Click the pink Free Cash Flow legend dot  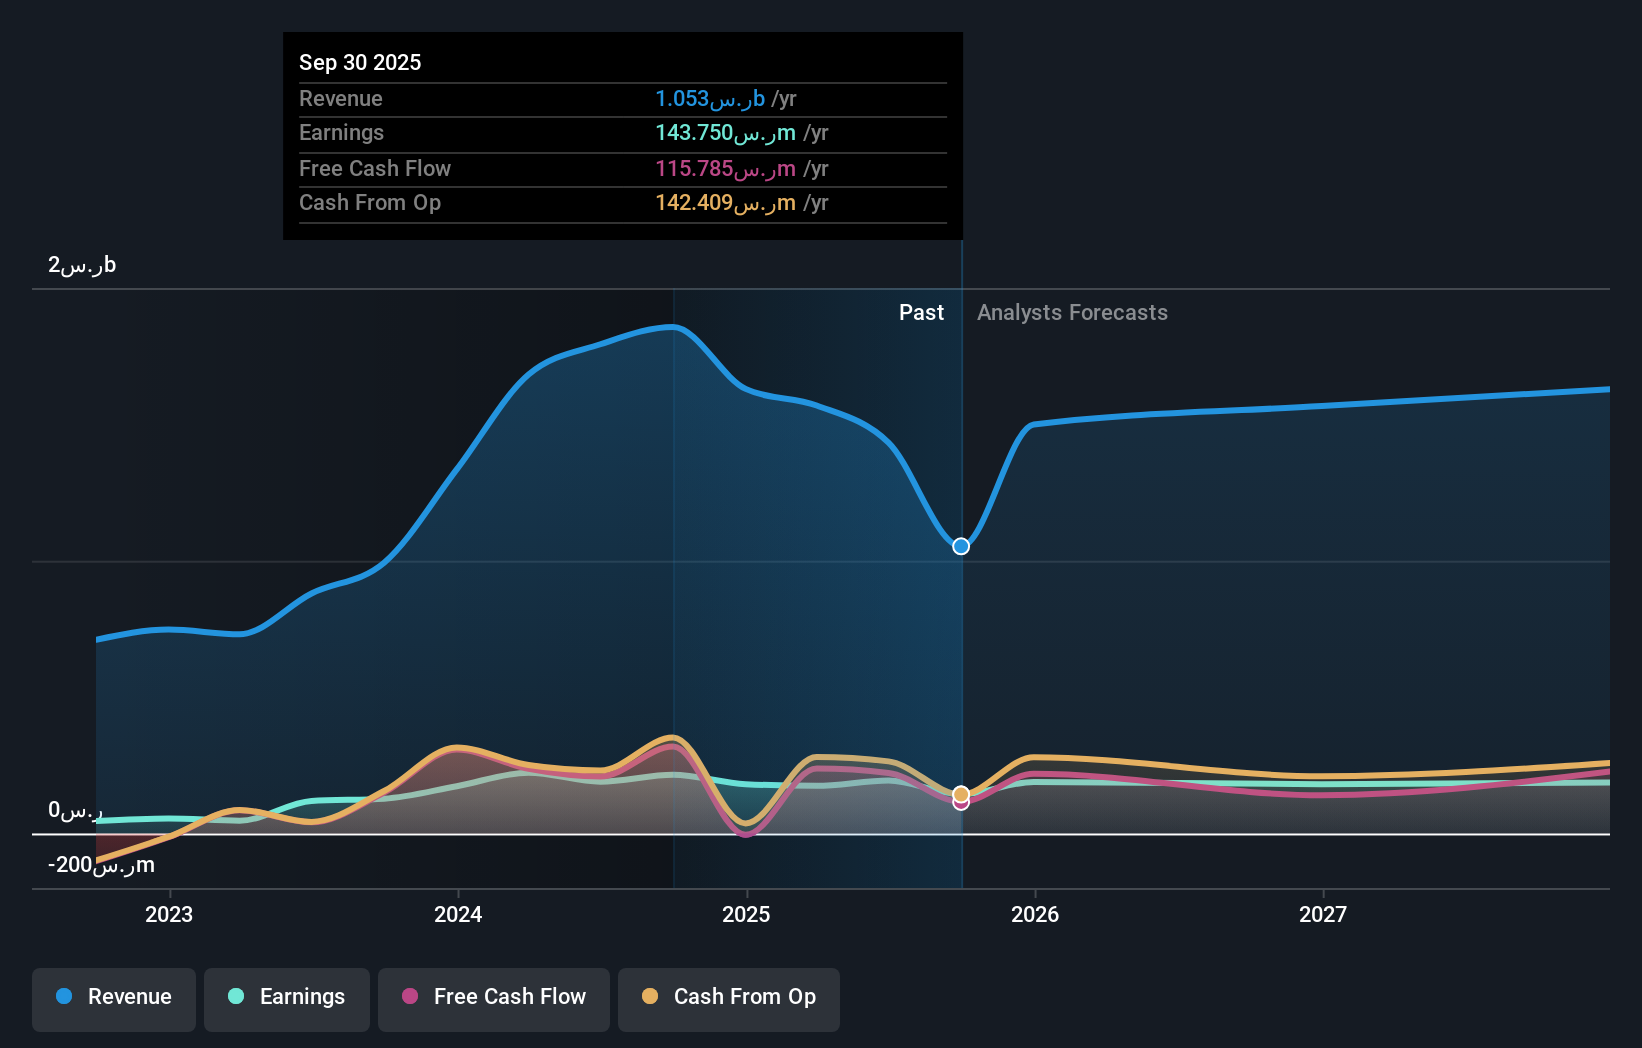tap(410, 996)
